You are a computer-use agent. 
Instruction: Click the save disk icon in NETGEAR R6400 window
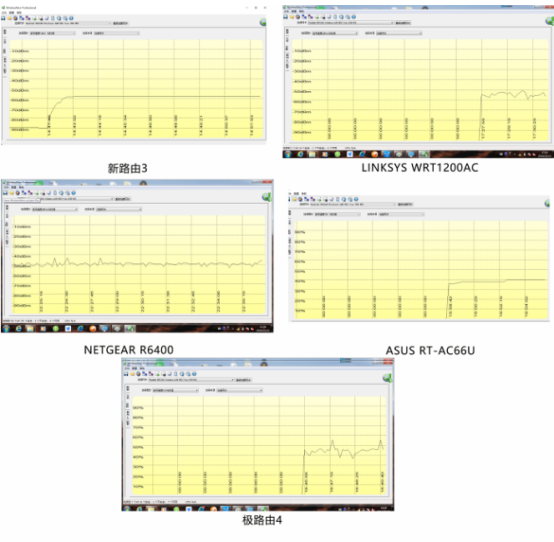coord(5,193)
